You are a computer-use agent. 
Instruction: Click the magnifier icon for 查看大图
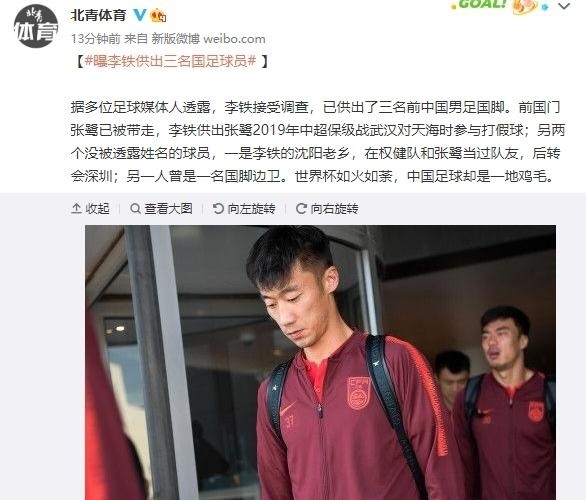pyautogui.click(x=135, y=208)
